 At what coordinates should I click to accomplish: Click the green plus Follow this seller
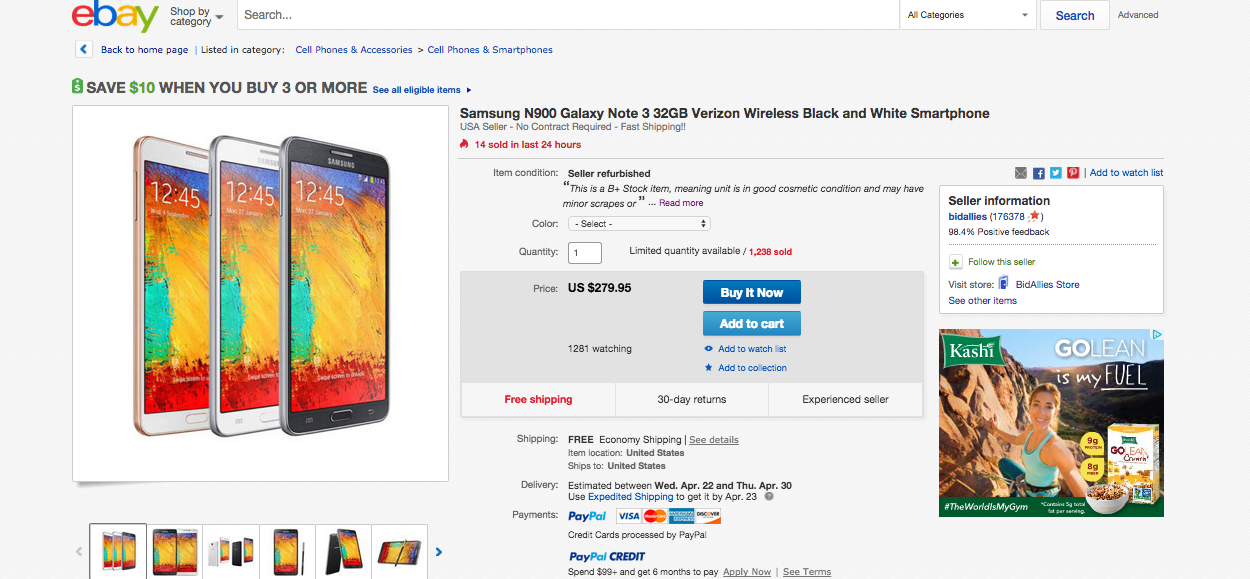[x=955, y=262]
